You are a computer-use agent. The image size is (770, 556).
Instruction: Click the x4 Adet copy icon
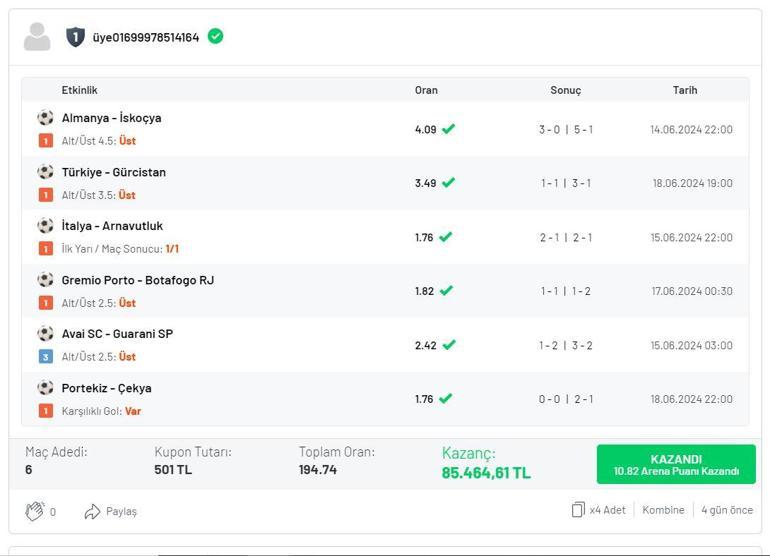[578, 510]
